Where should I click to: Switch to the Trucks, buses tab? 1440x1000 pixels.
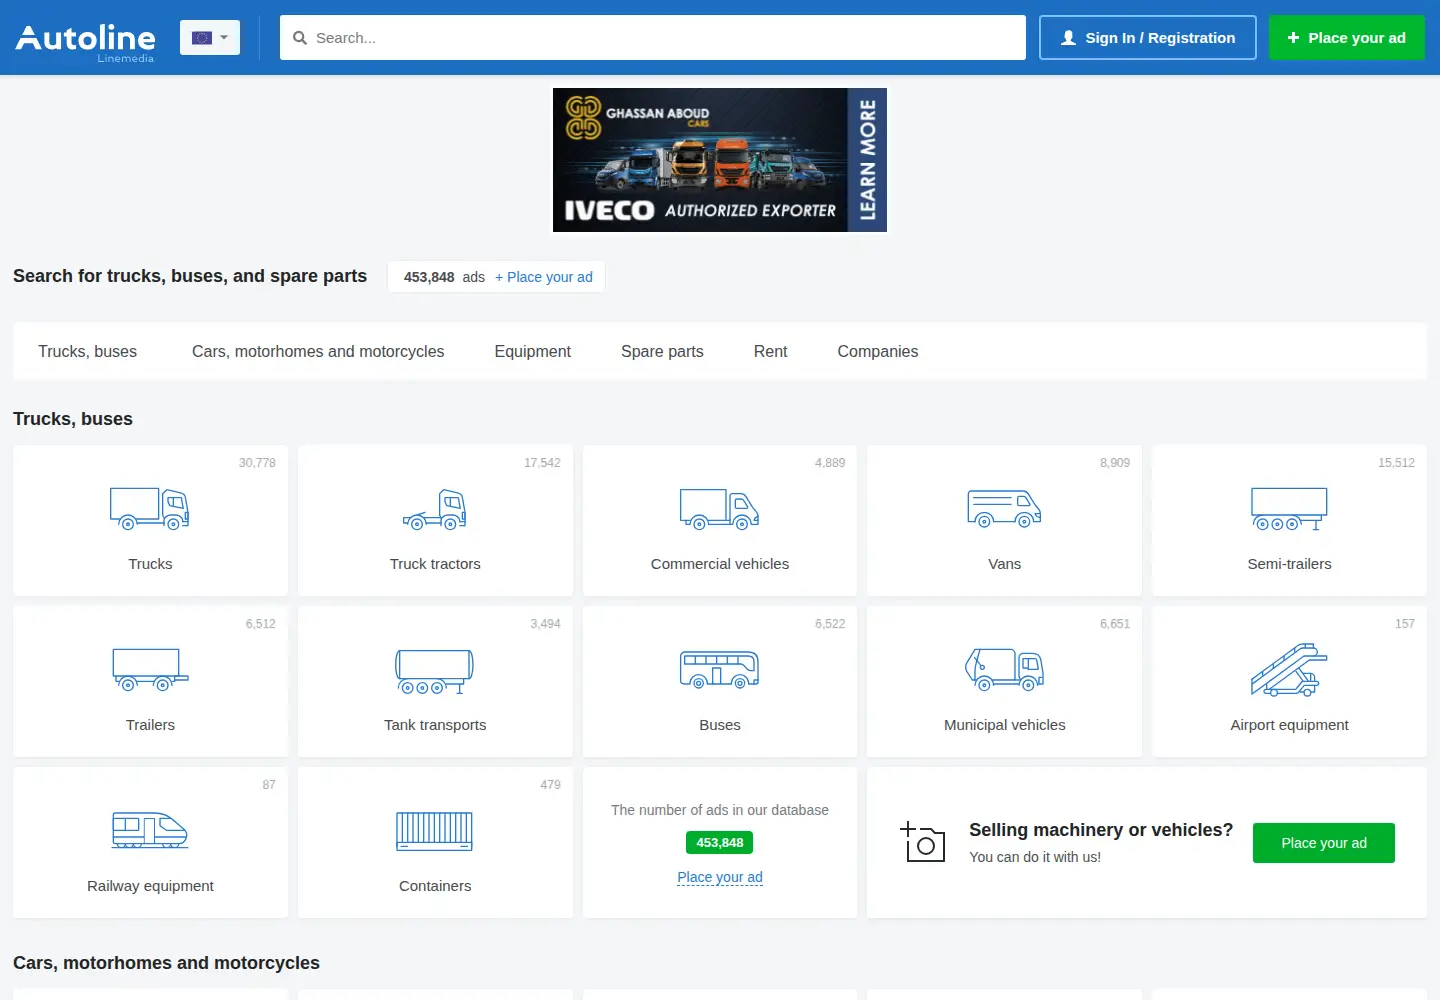click(x=87, y=351)
